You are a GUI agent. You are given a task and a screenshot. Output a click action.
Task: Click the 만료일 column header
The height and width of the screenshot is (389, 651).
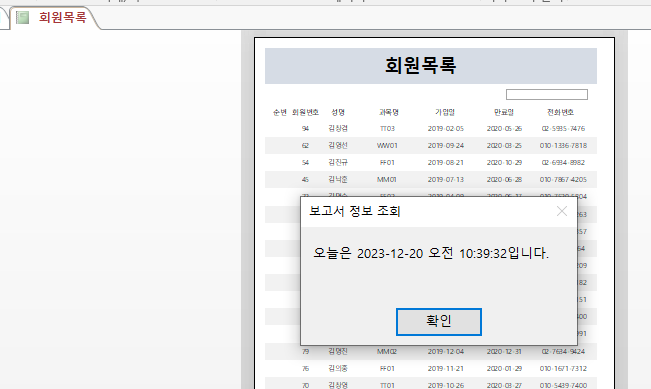coord(504,112)
